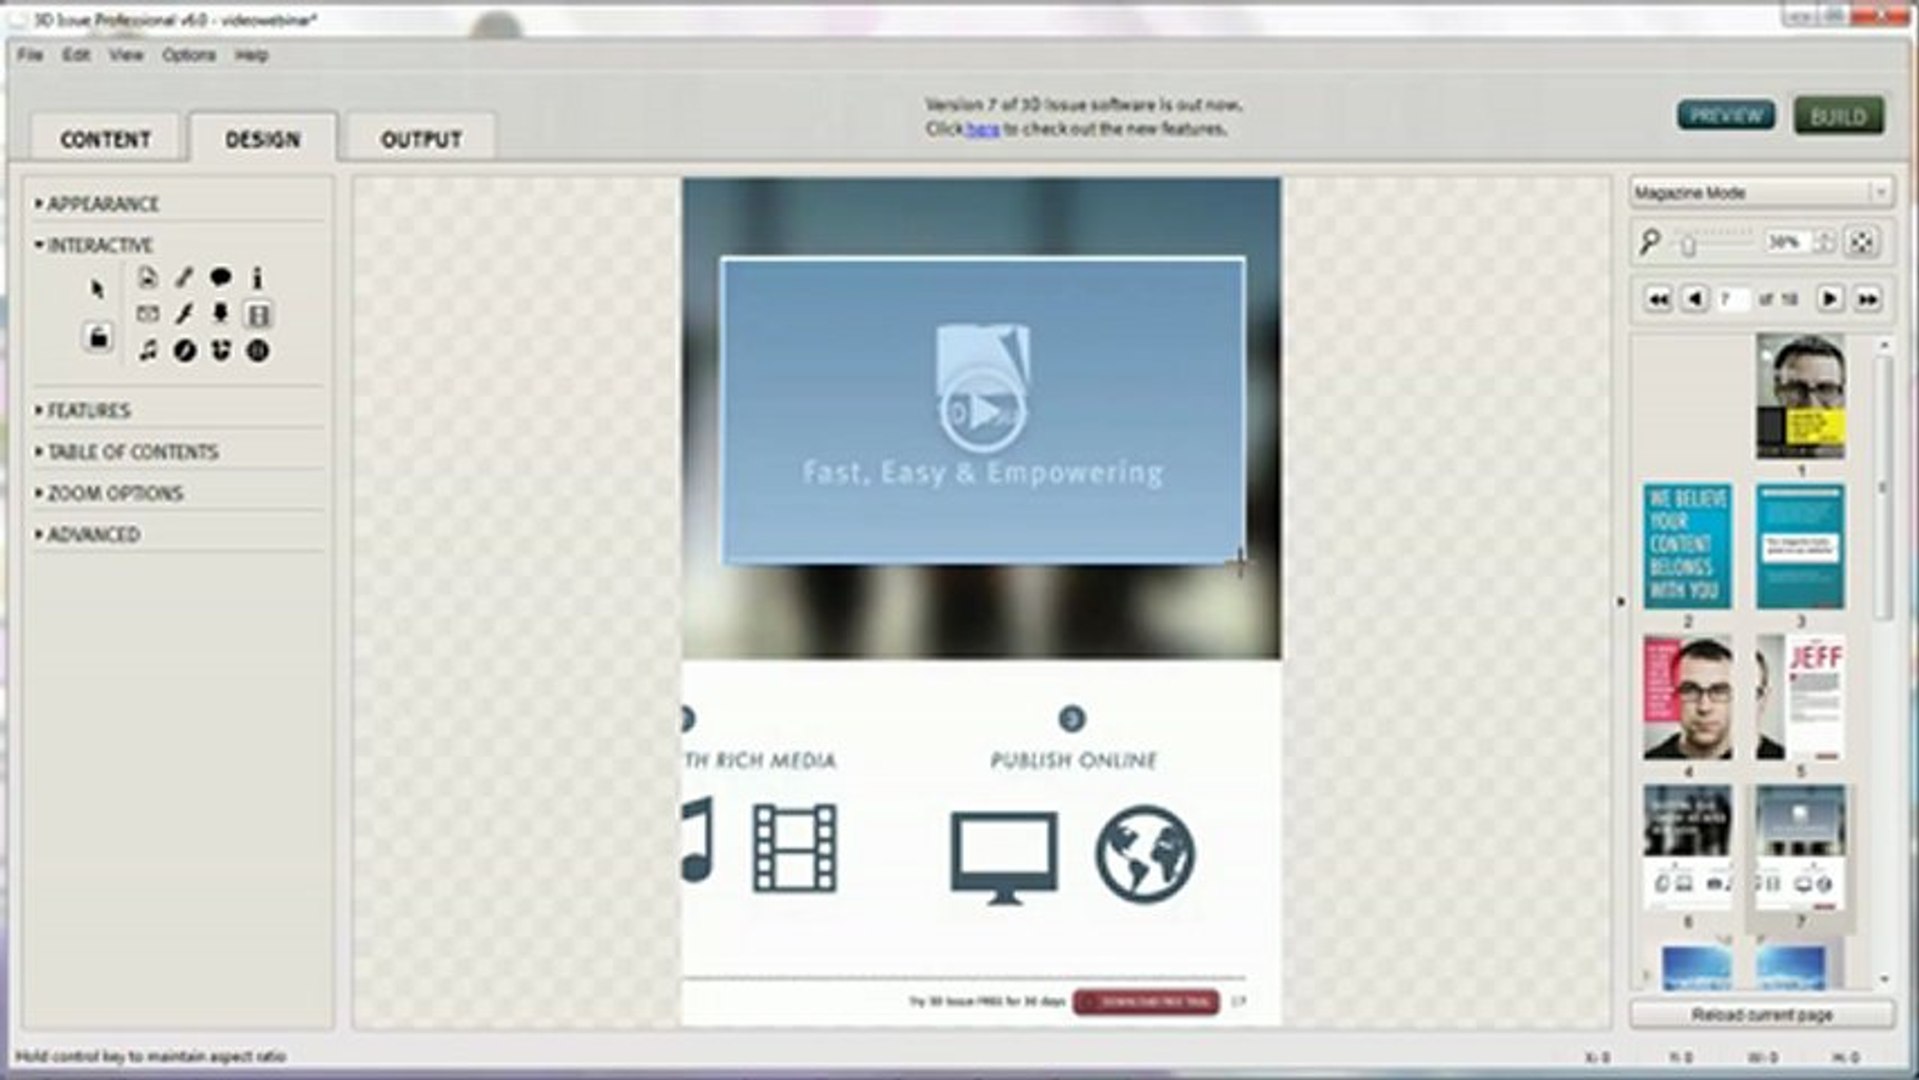Click the next page arrow
This screenshot has height=1080, width=1919.
1832,297
